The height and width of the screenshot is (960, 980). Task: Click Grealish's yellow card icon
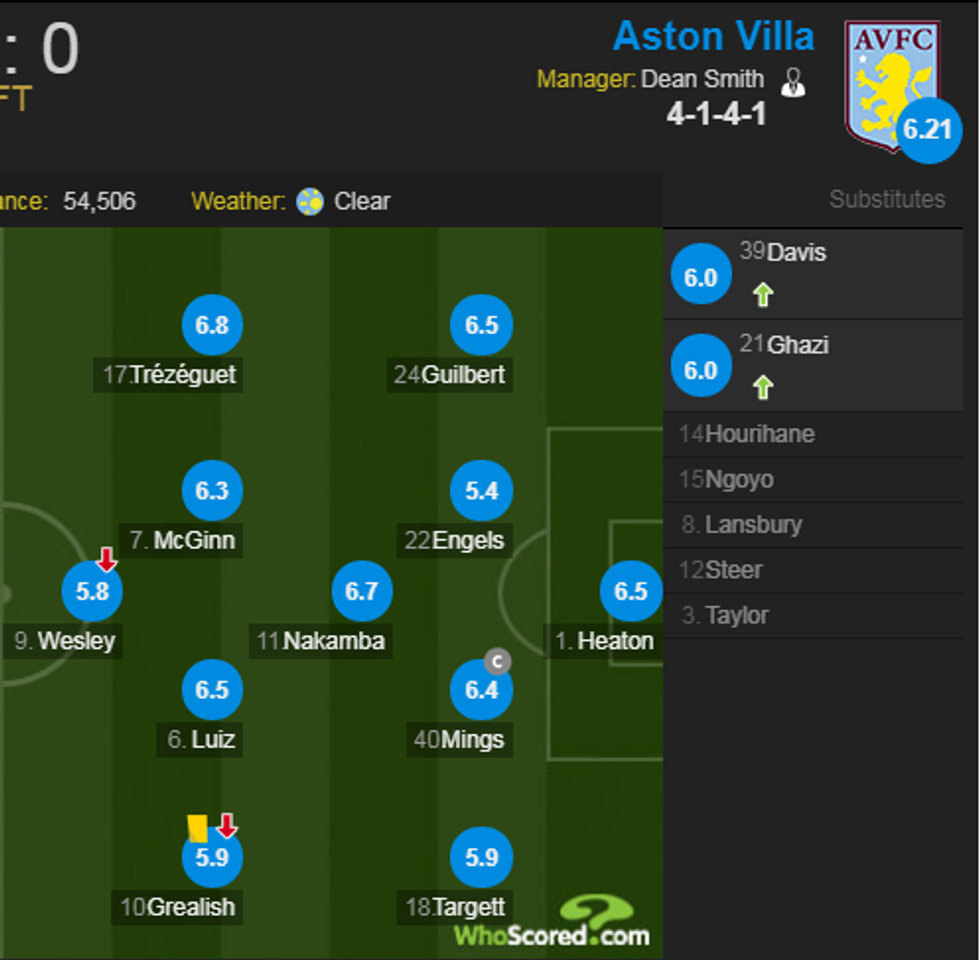click(197, 827)
